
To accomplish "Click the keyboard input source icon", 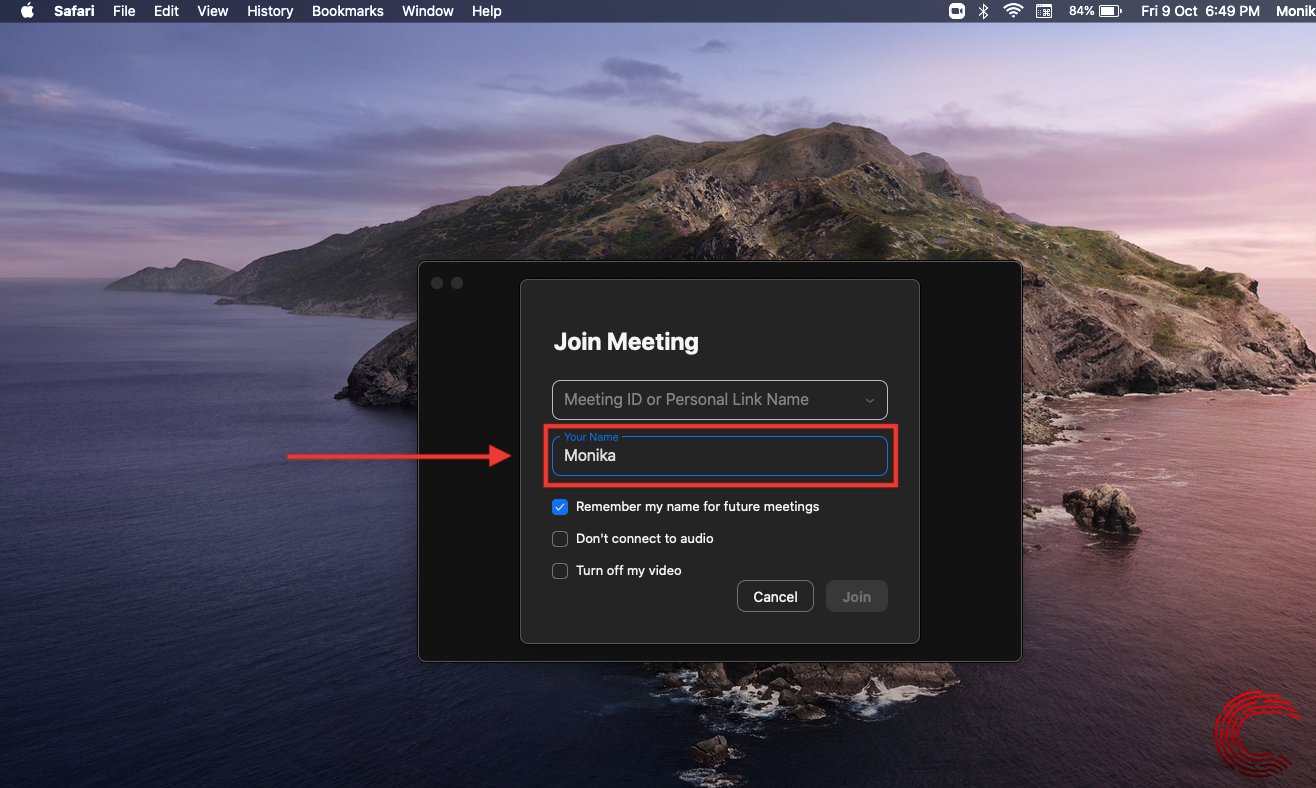I will (1044, 11).
